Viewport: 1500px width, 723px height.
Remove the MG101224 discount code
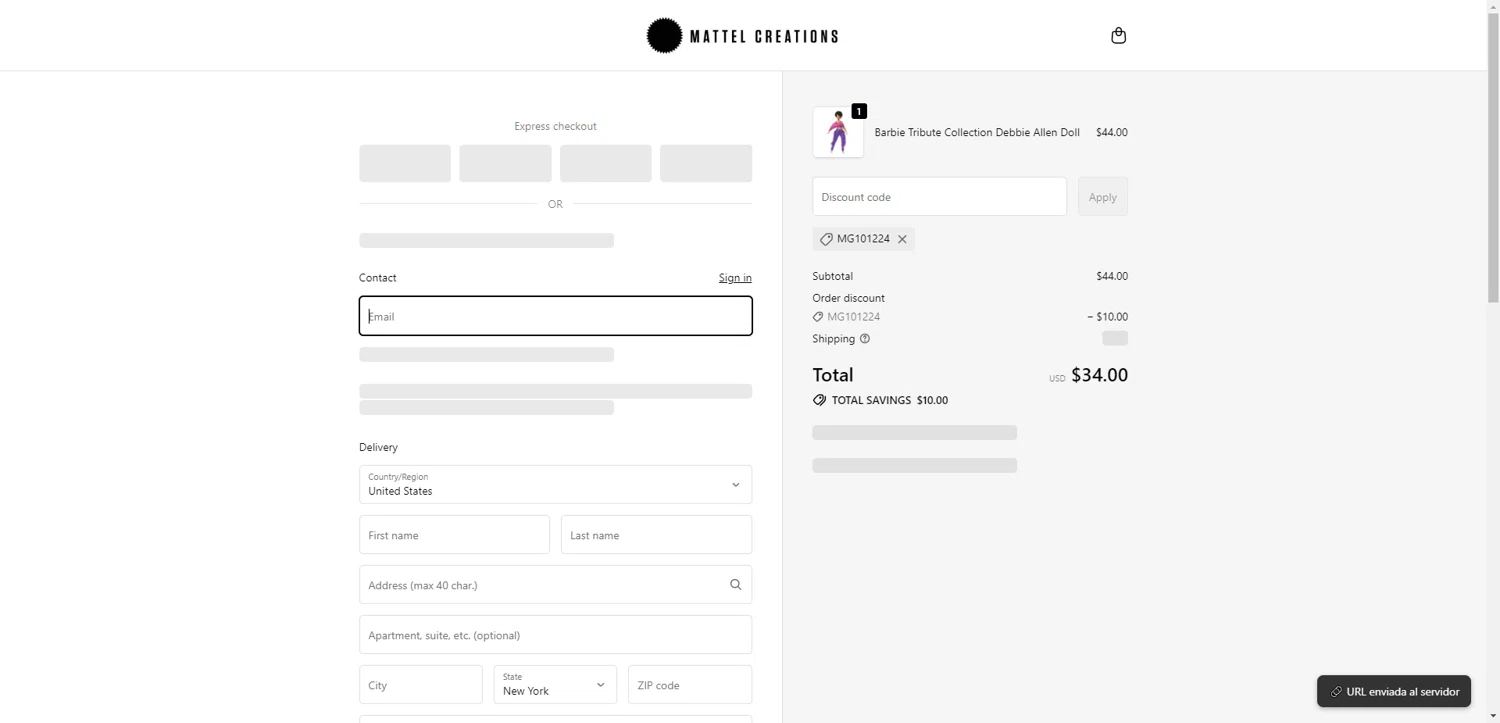(902, 239)
